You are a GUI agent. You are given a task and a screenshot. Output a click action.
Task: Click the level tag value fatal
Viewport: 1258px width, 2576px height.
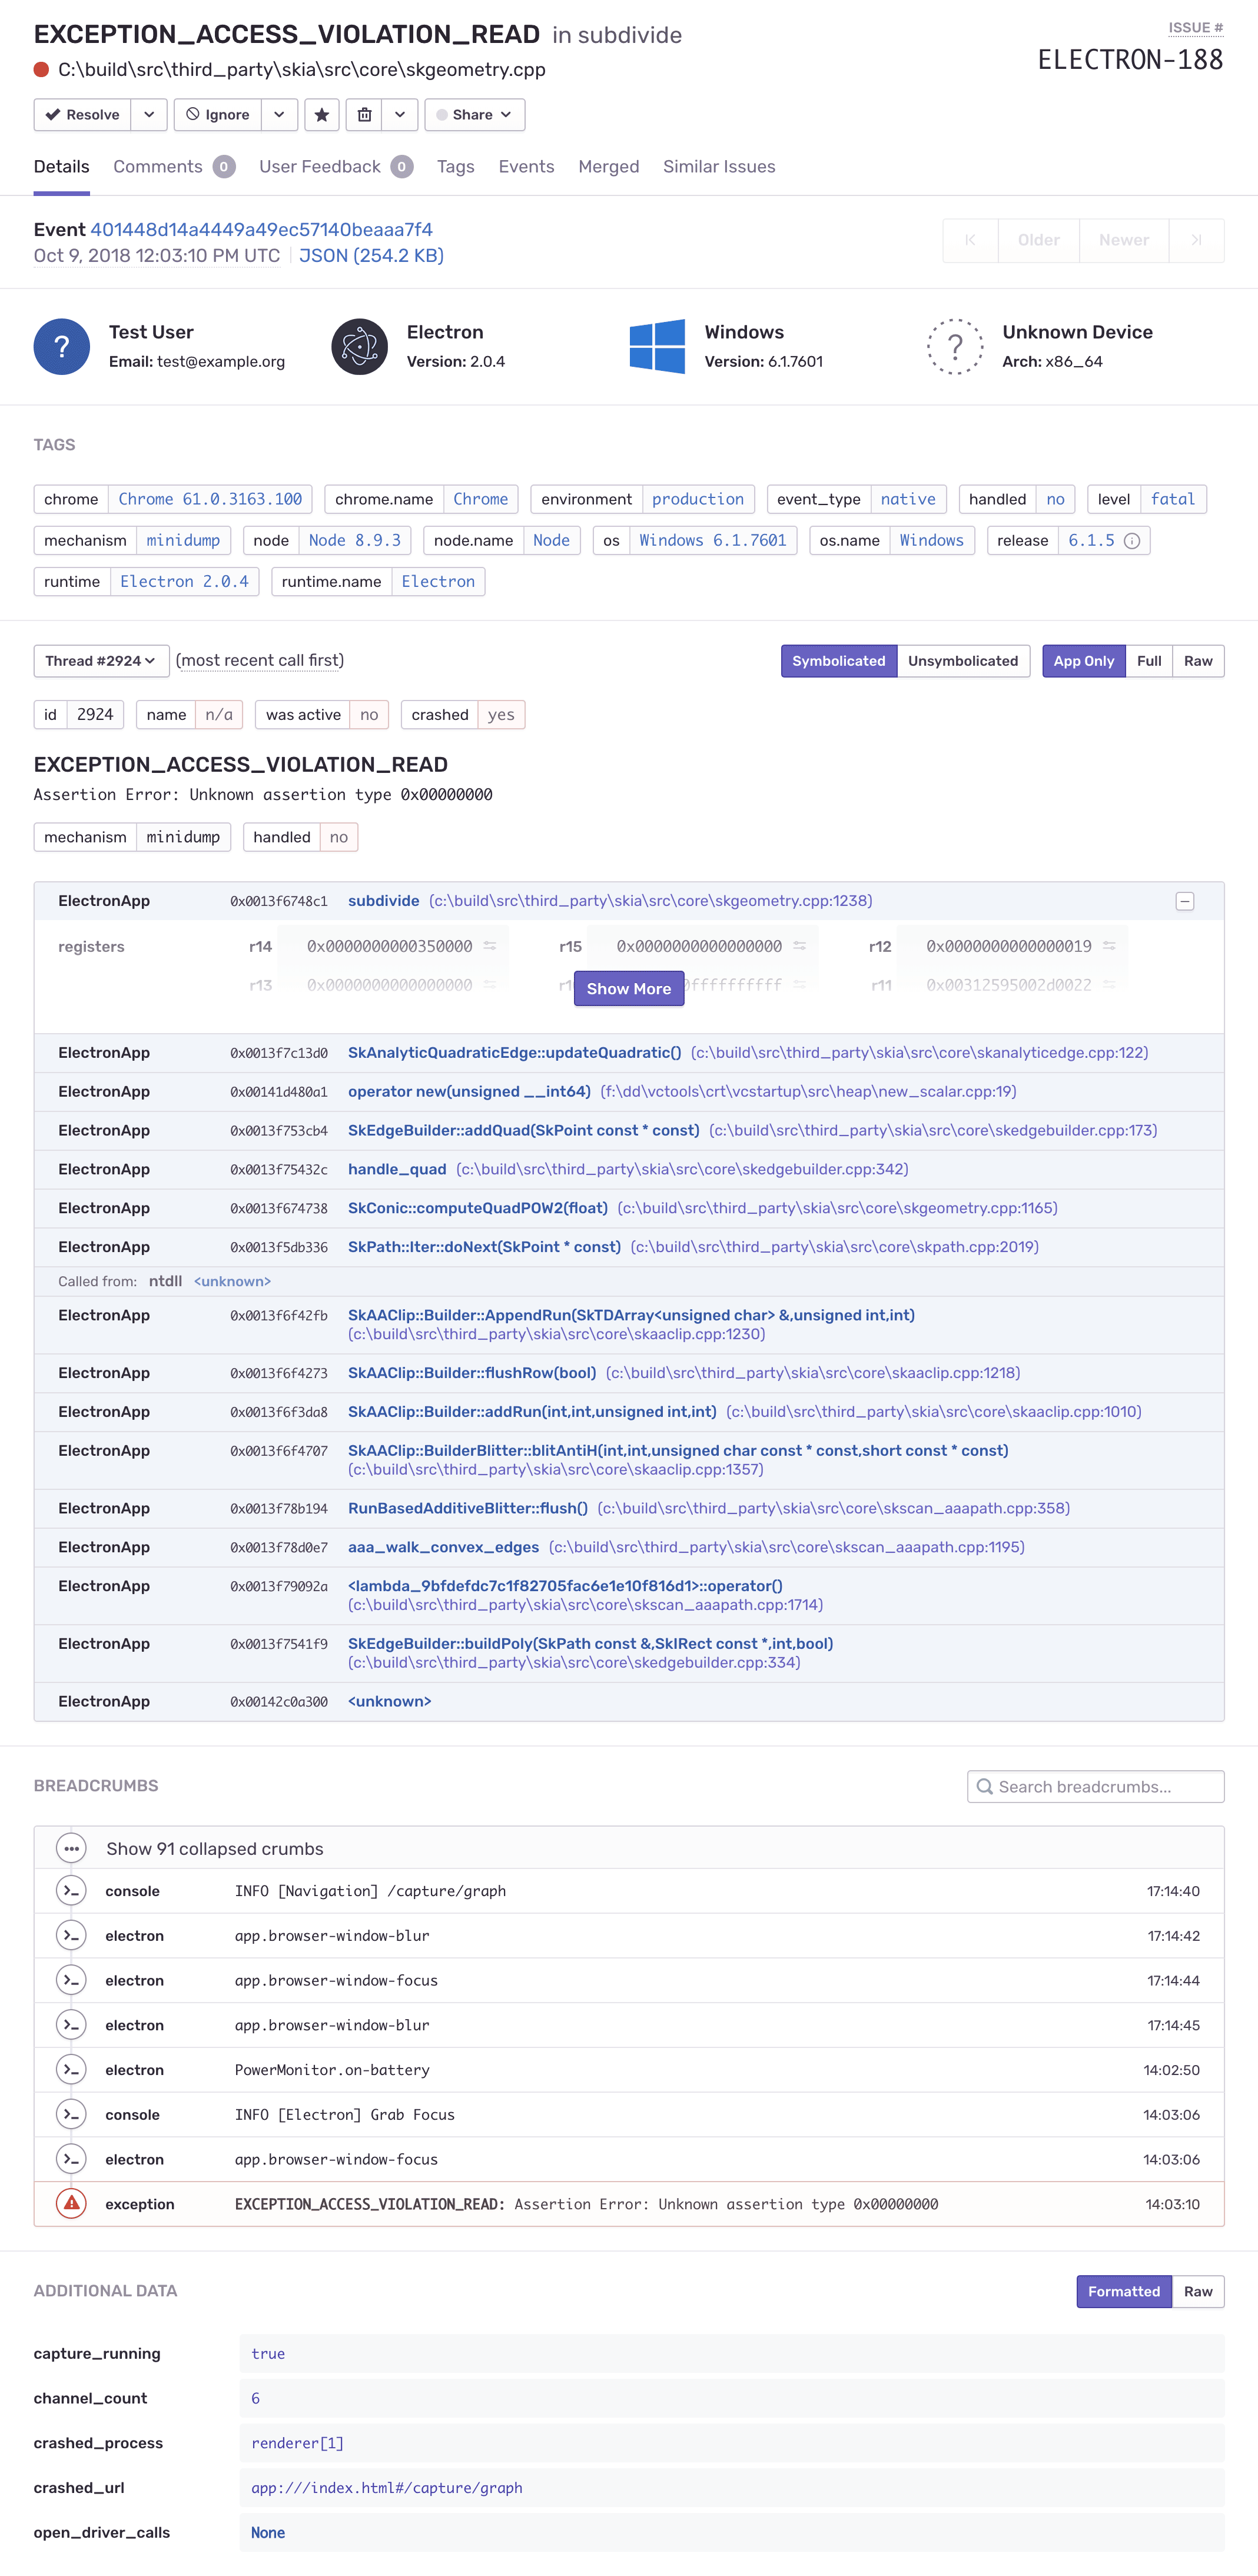[x=1173, y=499]
